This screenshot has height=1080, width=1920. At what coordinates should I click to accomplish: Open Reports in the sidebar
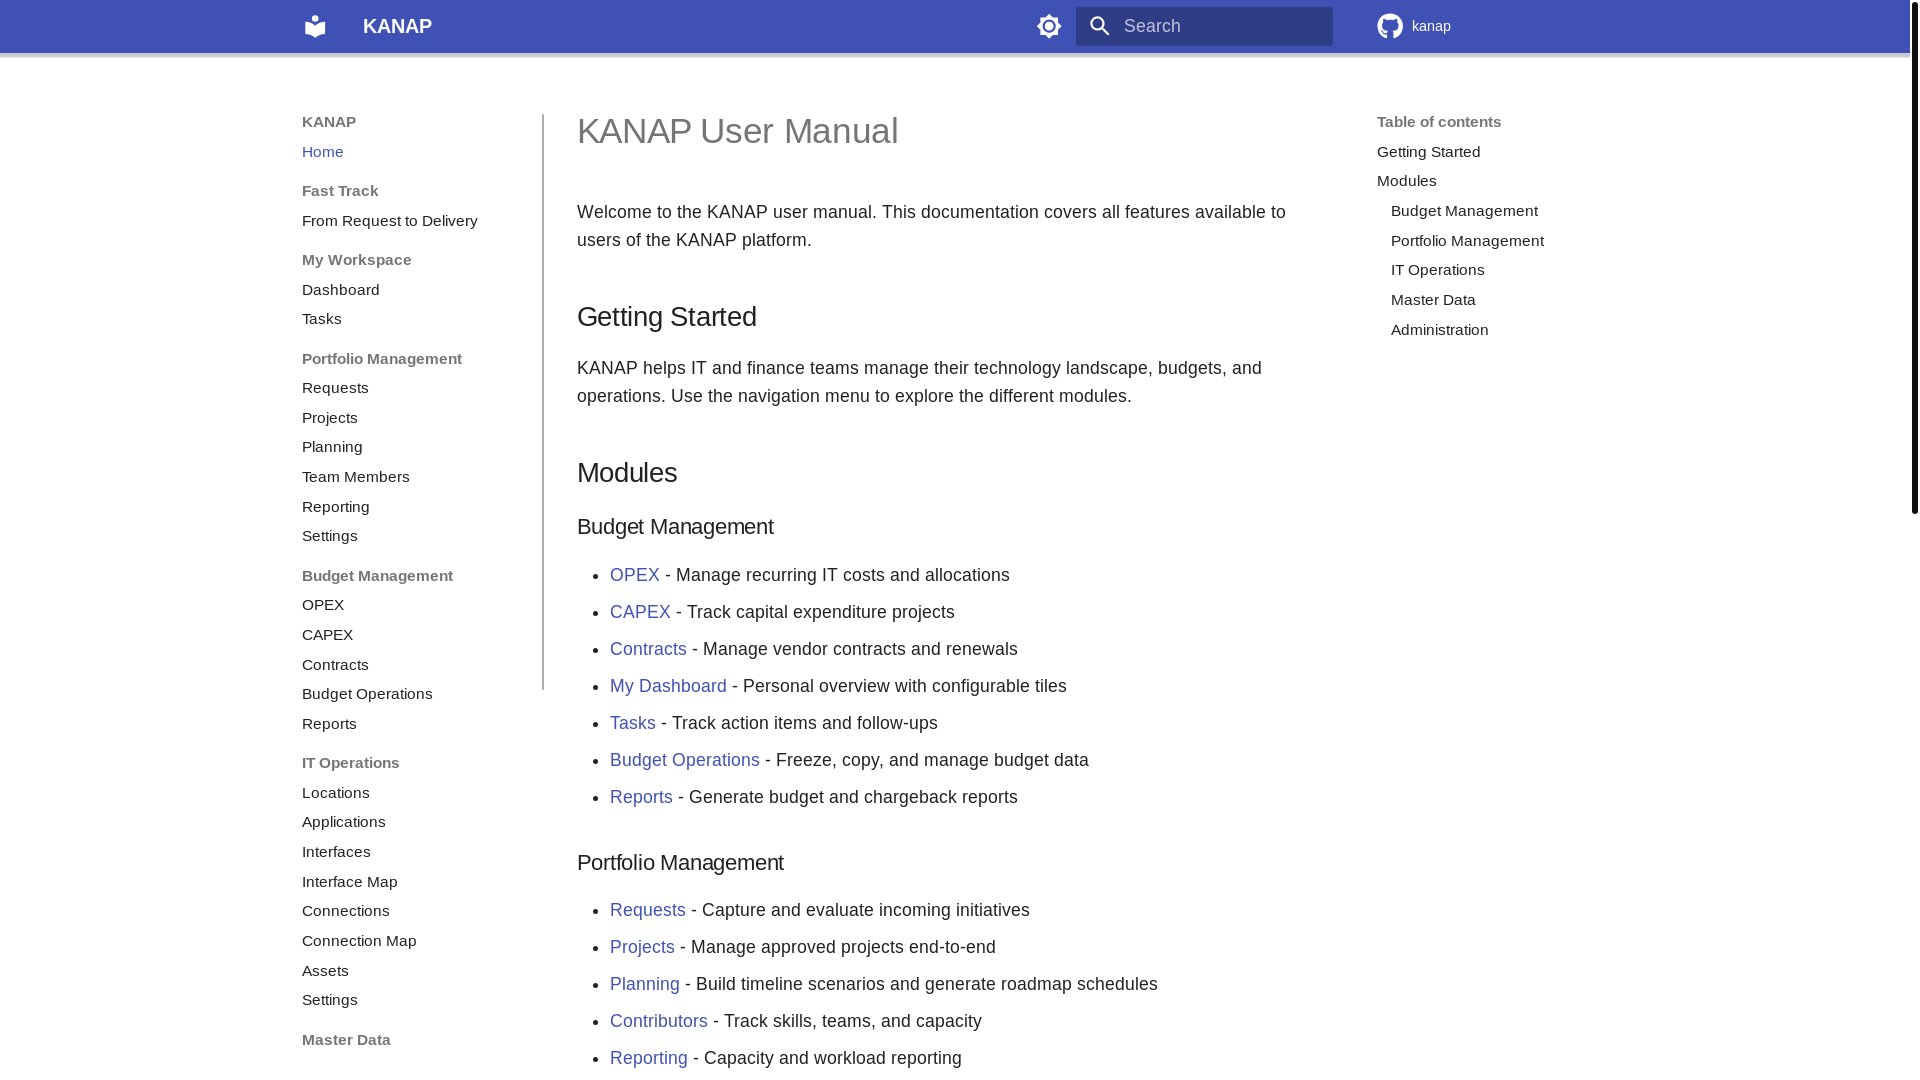click(329, 724)
